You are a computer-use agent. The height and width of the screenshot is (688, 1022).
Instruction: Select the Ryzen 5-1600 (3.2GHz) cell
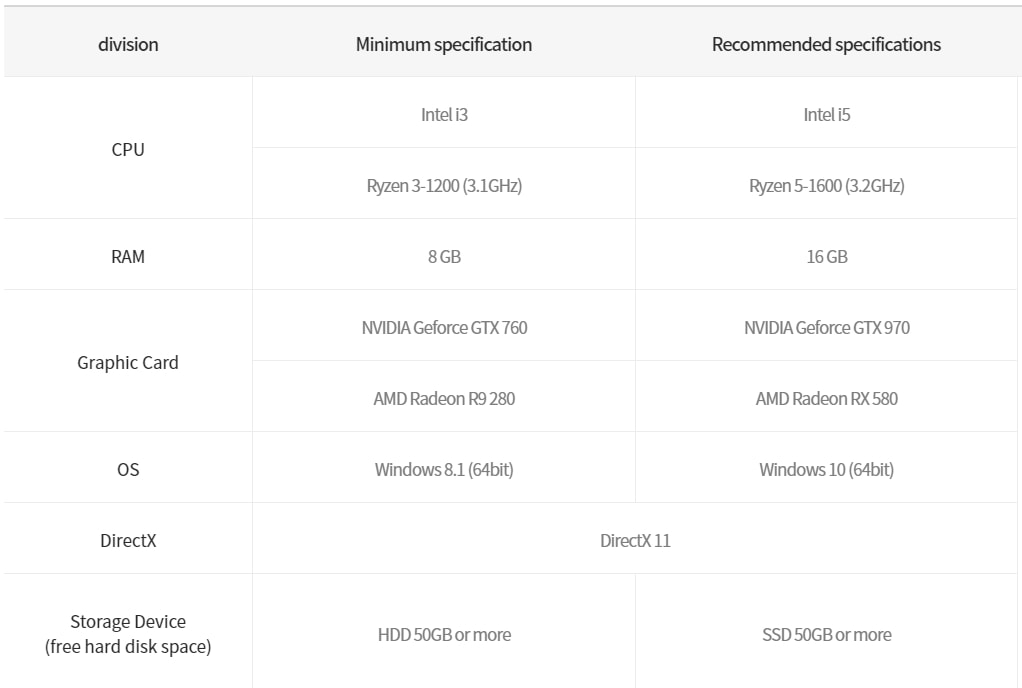click(x=827, y=186)
